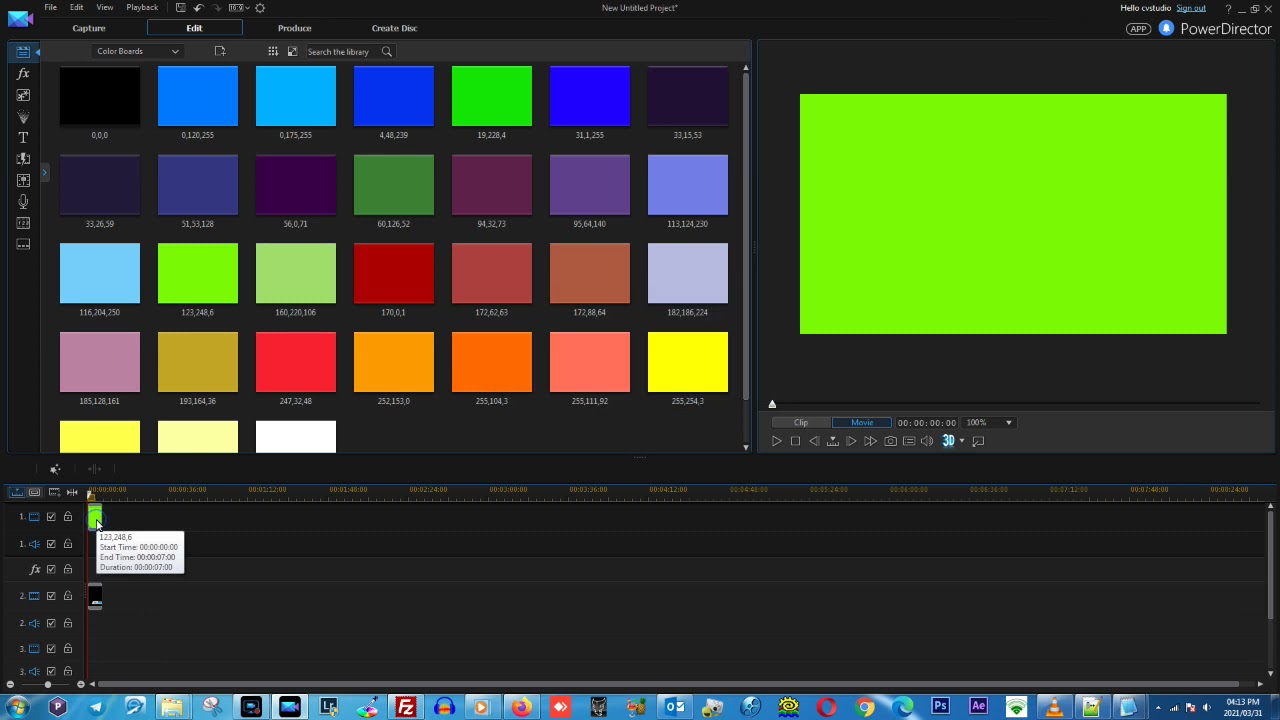
Task: Disable audio track 1 checkbox
Action: click(x=51, y=544)
